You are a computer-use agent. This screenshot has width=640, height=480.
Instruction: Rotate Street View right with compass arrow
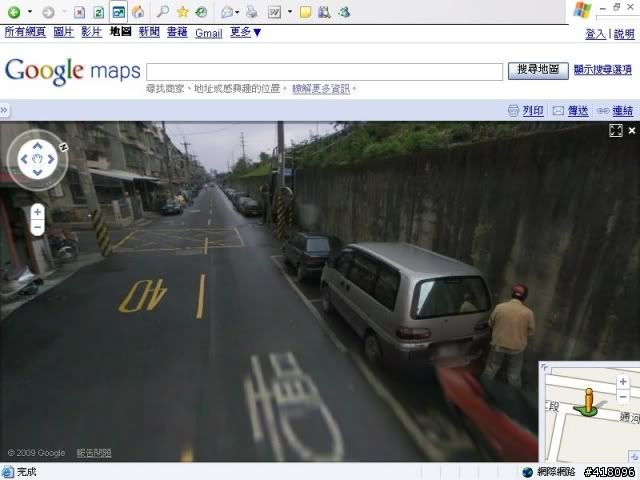click(x=51, y=159)
